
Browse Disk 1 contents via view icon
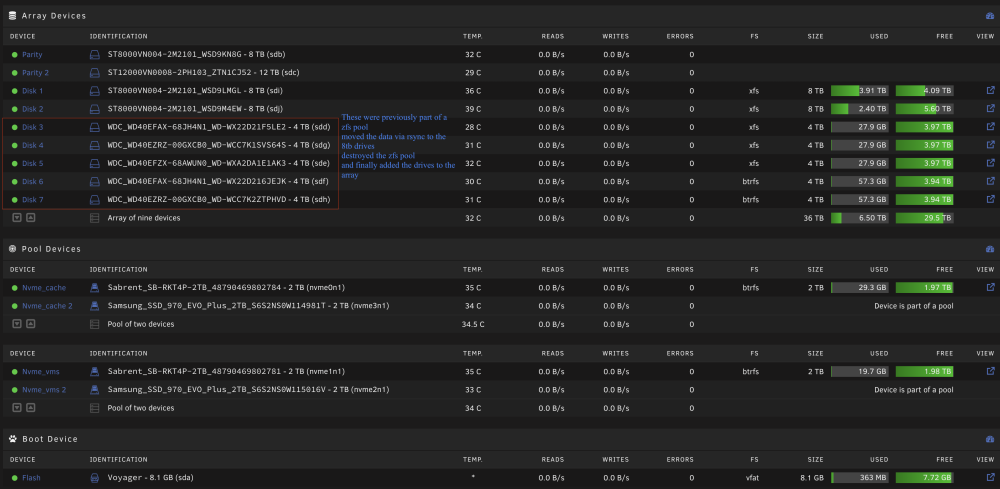990,91
